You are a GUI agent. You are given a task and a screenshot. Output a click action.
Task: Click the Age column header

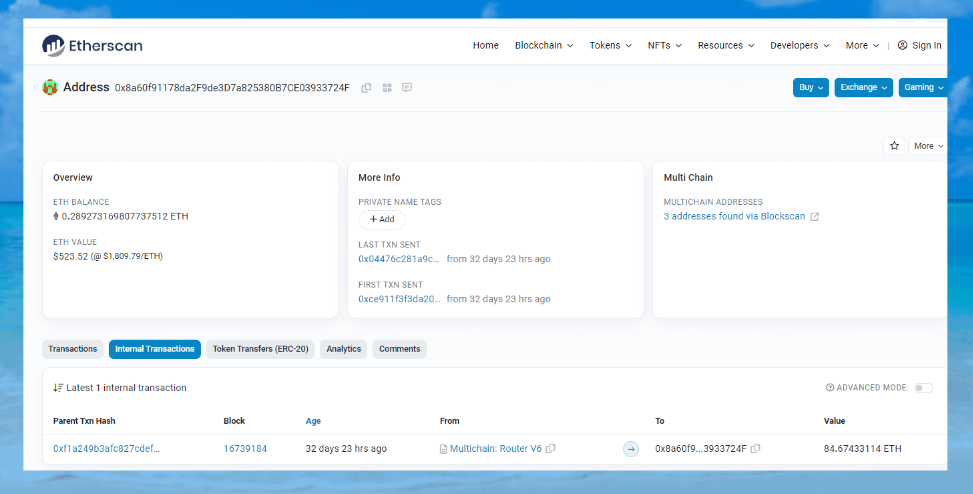[314, 421]
